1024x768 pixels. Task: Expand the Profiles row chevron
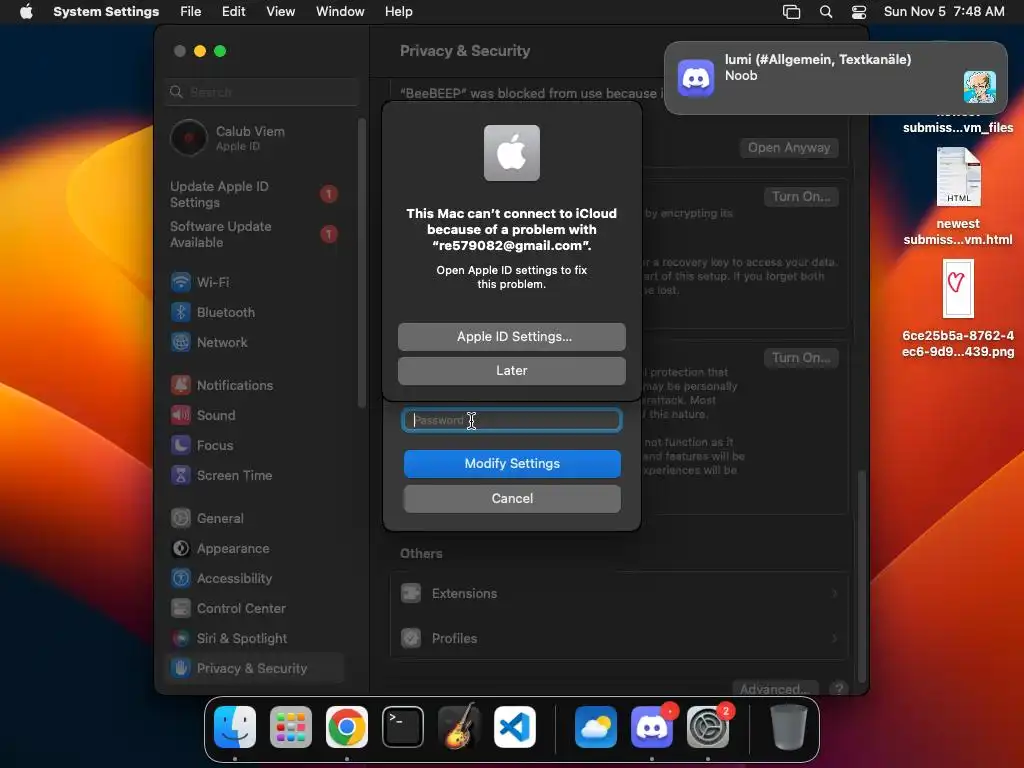point(835,638)
